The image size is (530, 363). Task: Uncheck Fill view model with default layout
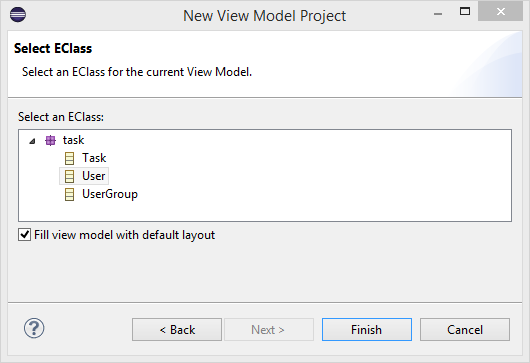tap(24, 235)
